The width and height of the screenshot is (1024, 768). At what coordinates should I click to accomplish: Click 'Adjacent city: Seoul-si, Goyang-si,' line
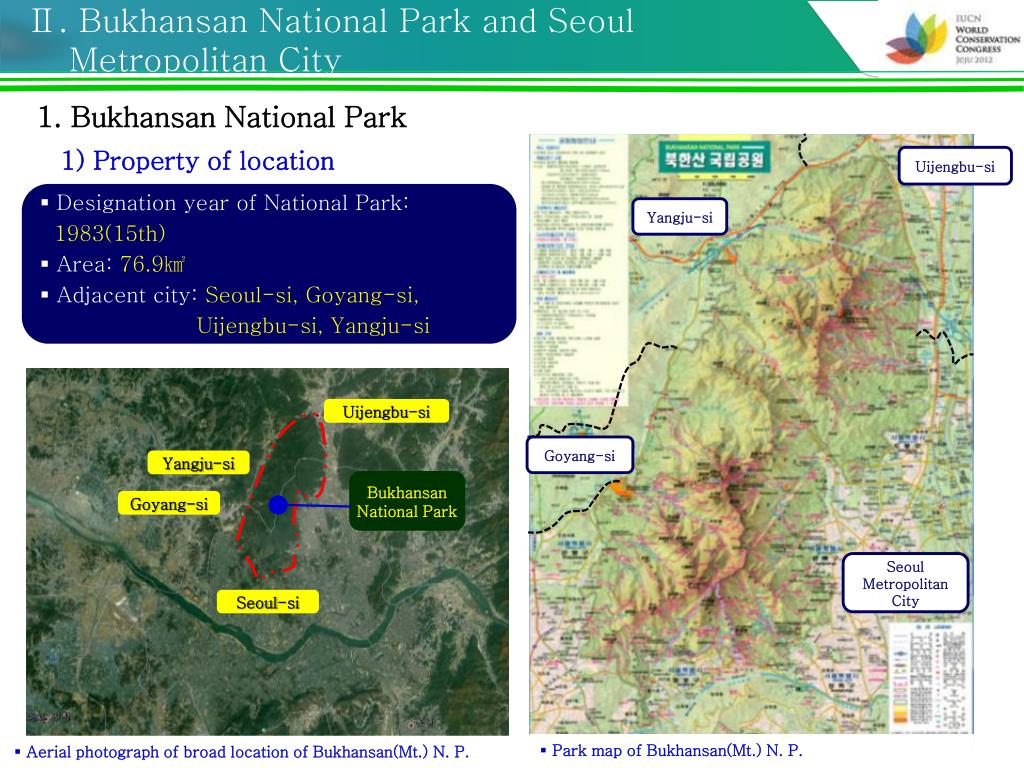coord(230,295)
